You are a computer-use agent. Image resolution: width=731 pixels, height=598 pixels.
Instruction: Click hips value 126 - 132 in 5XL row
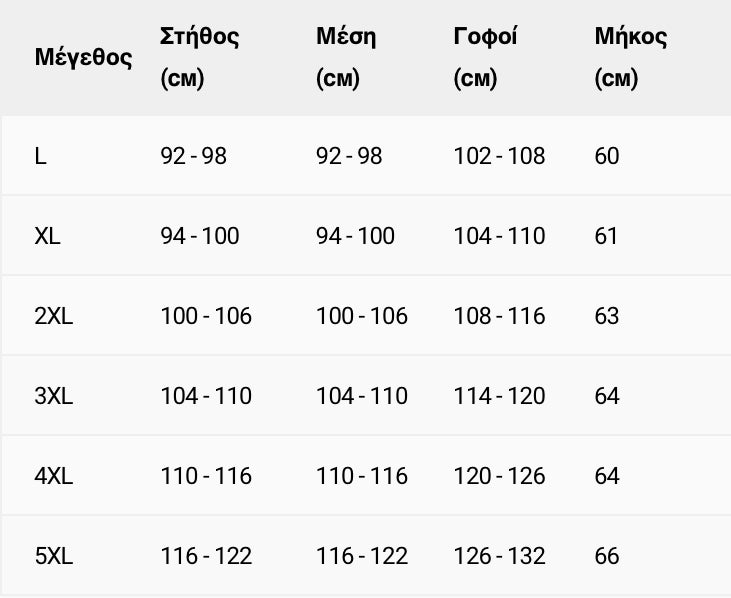pos(499,556)
